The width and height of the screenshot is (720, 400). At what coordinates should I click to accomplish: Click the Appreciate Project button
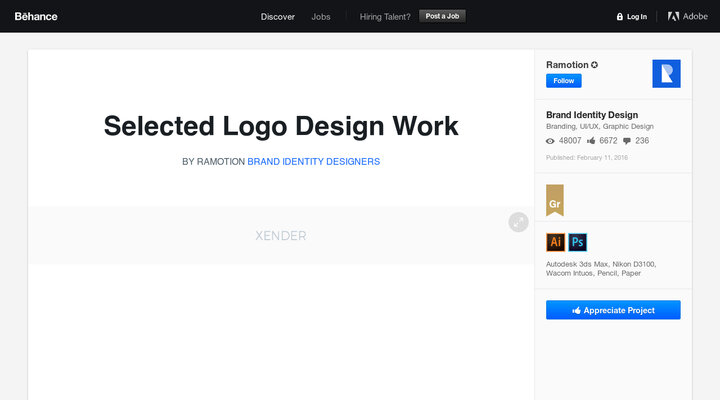click(613, 310)
